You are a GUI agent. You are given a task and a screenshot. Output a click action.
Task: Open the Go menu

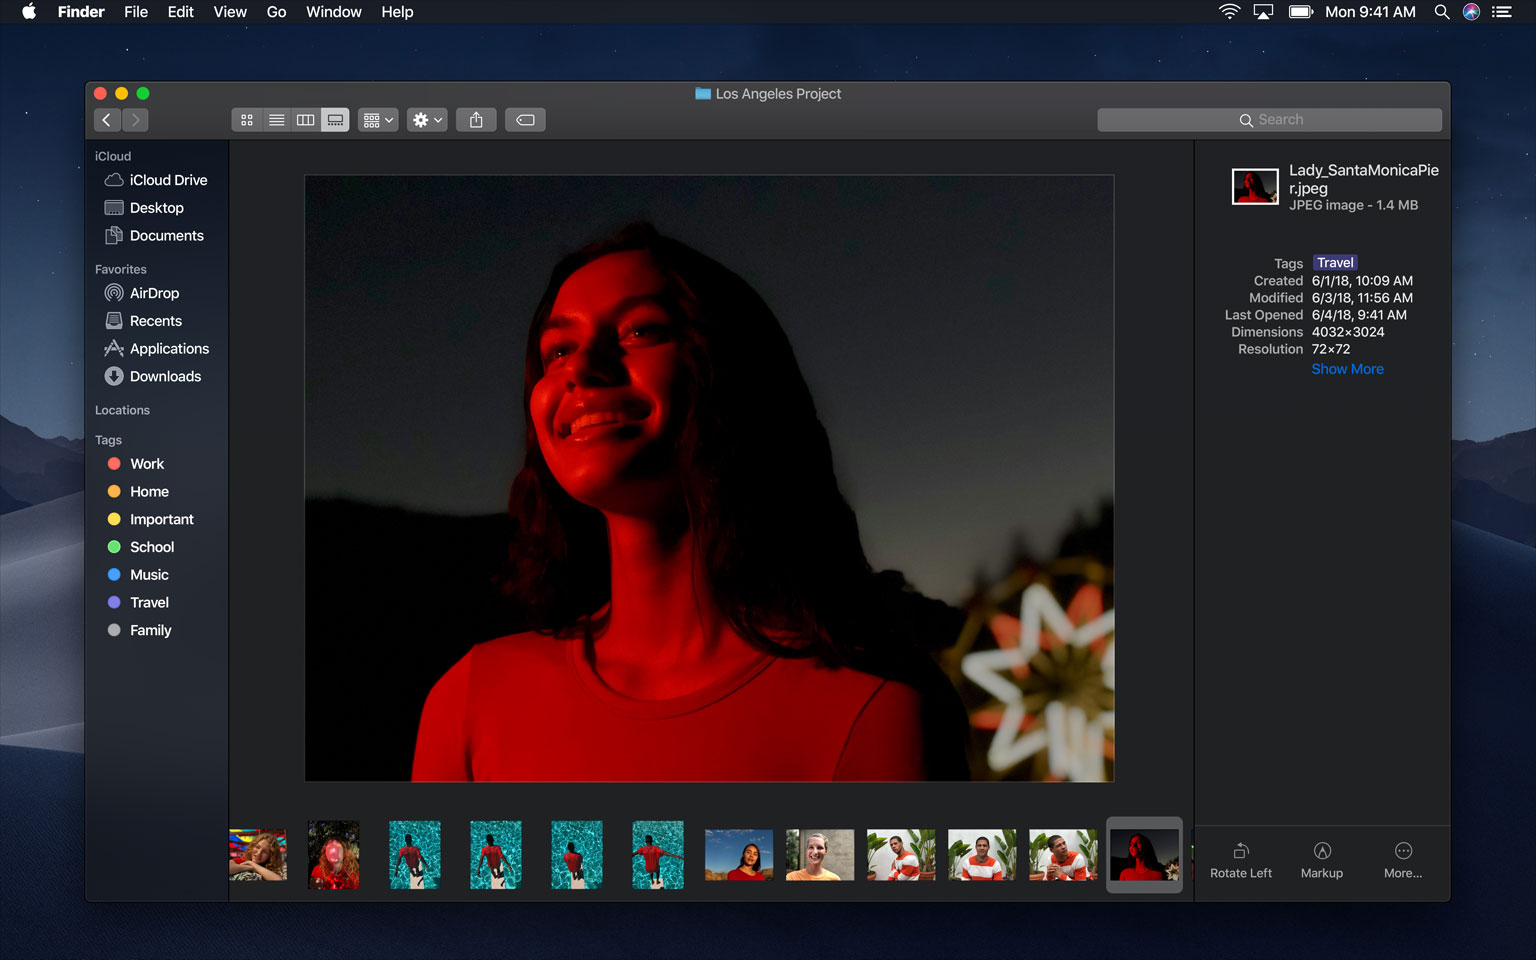click(276, 12)
